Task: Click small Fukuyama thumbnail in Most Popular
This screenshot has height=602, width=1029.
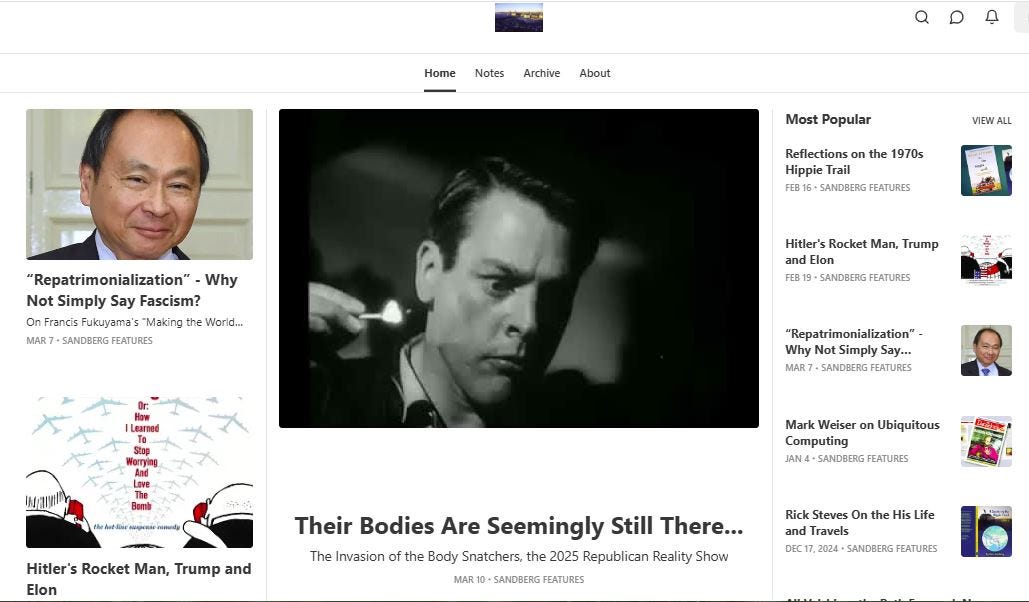Action: (986, 351)
